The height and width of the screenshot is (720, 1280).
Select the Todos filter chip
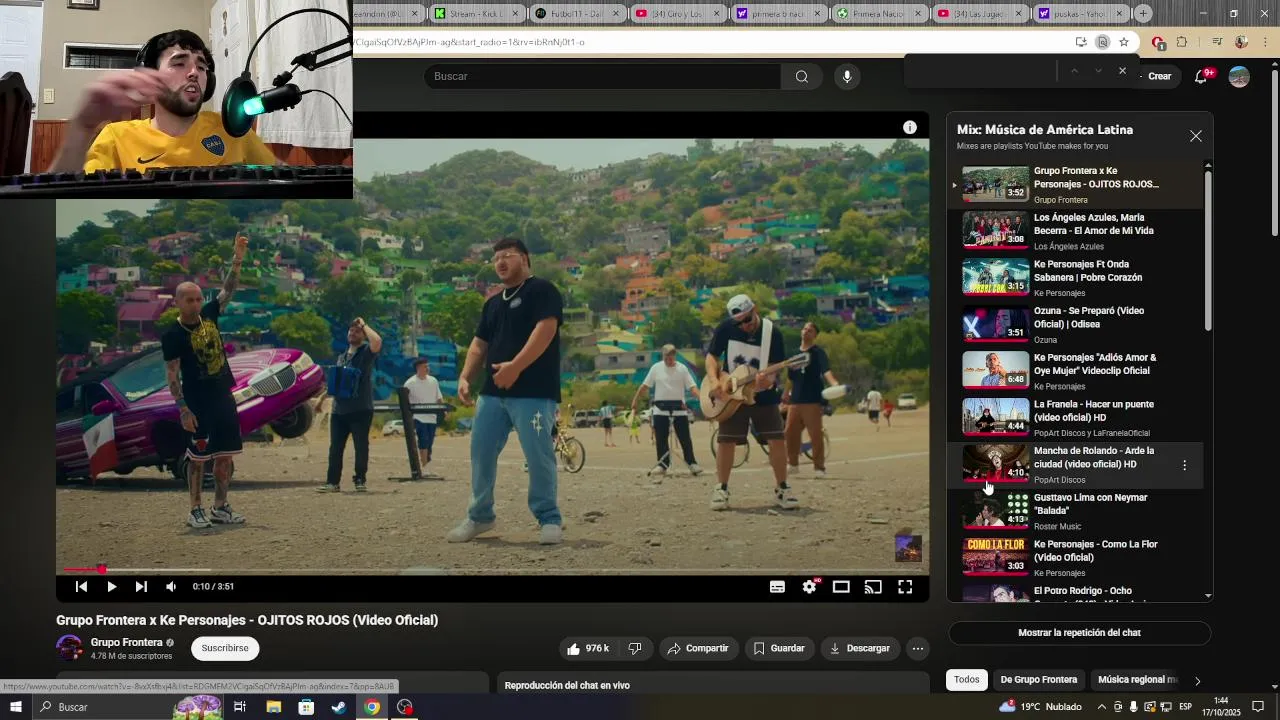coord(966,680)
